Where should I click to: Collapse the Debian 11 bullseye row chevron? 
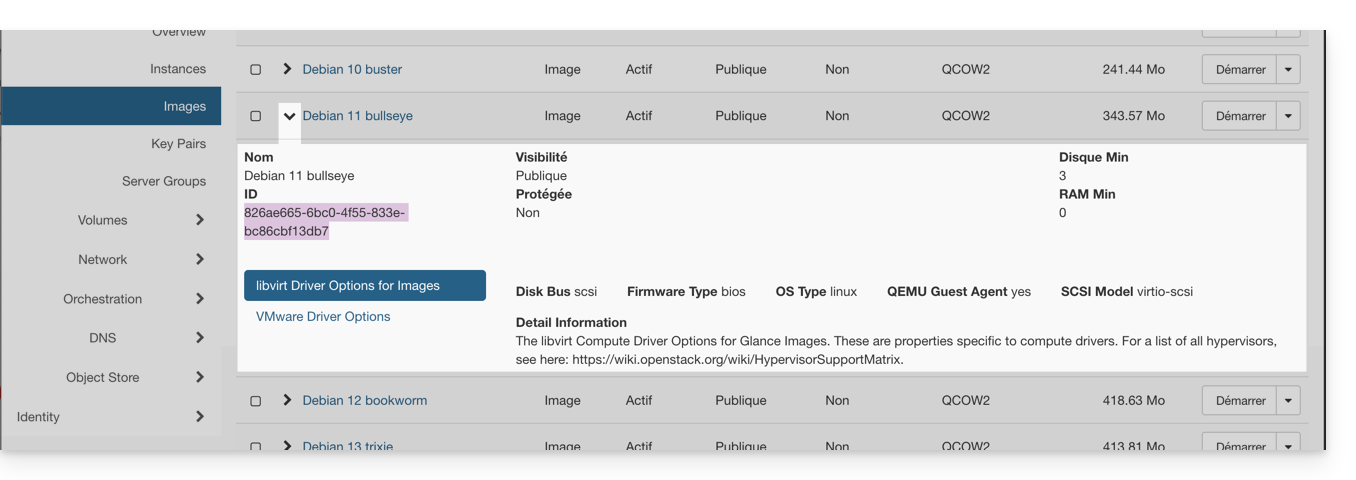(x=289, y=116)
